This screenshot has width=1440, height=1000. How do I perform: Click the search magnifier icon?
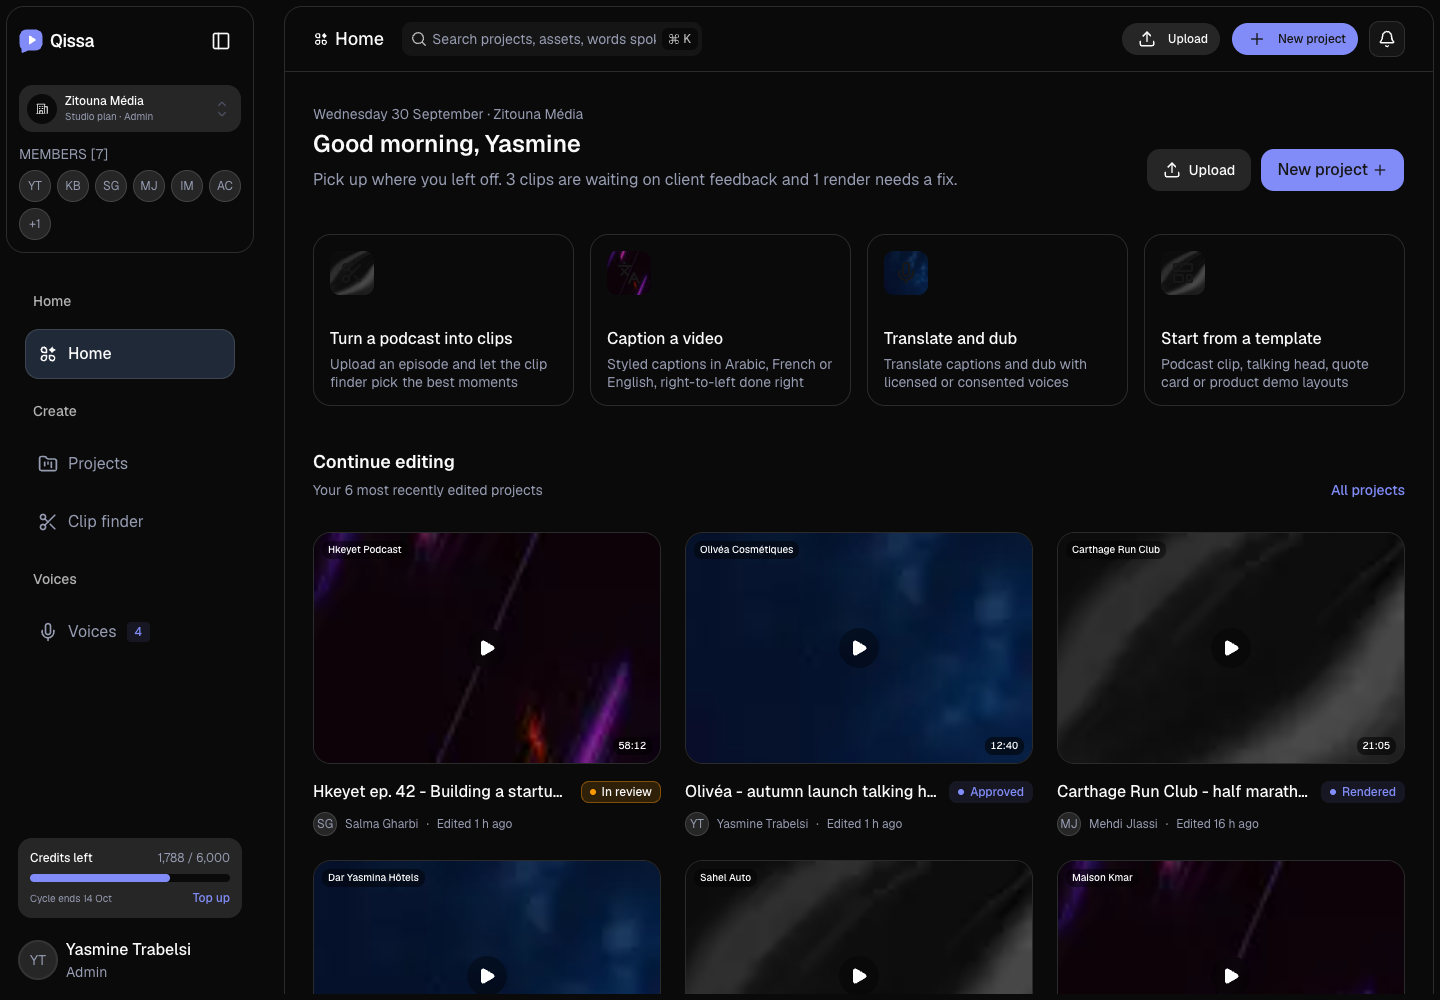[419, 39]
